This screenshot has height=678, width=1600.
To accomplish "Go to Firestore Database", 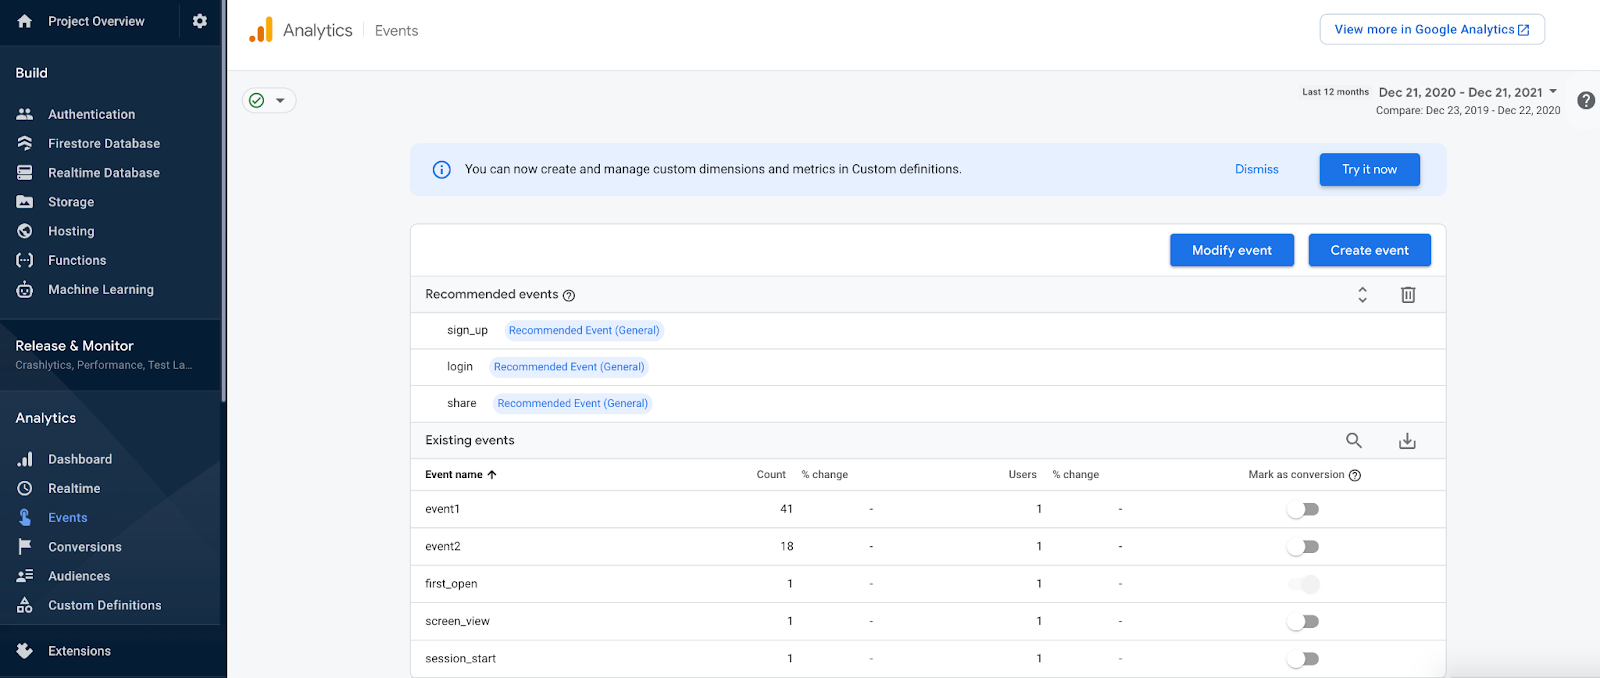I will [x=103, y=144].
